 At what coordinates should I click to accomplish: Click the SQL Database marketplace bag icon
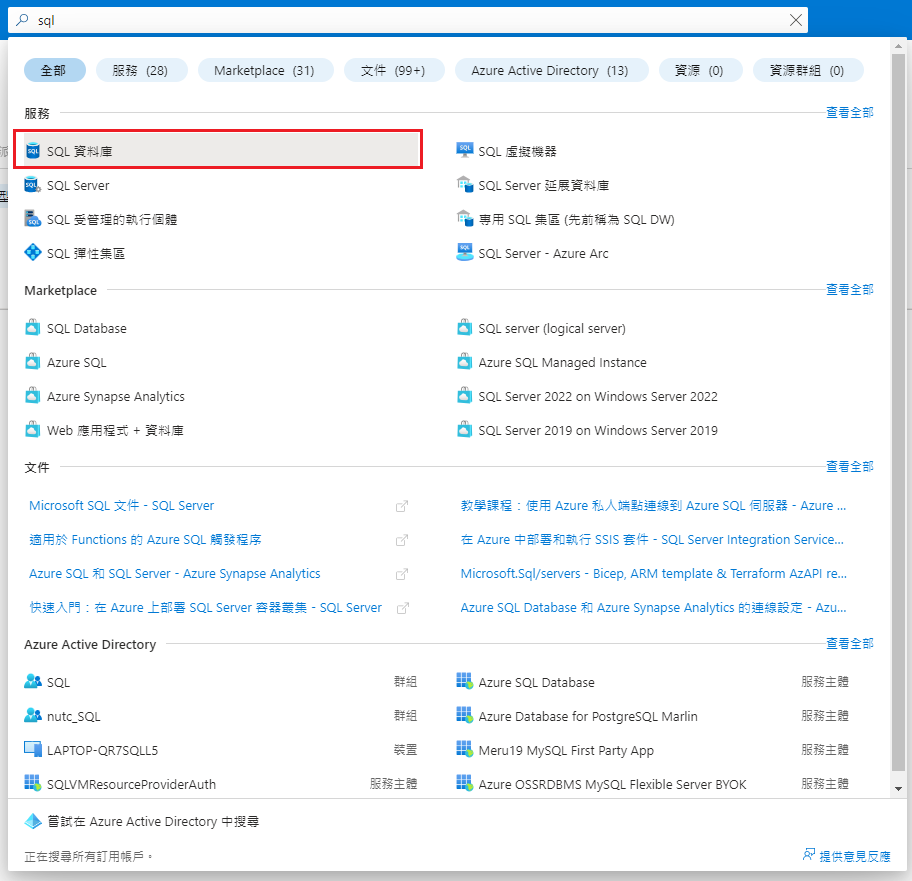pos(33,327)
